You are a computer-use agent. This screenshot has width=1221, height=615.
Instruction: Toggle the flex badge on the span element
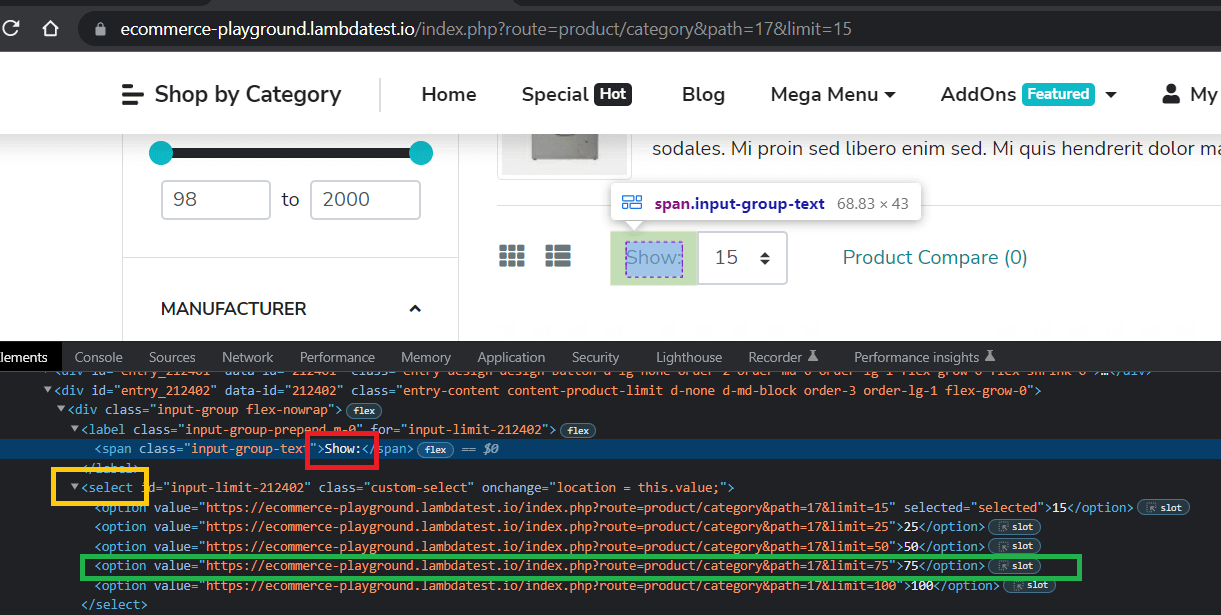(435, 449)
